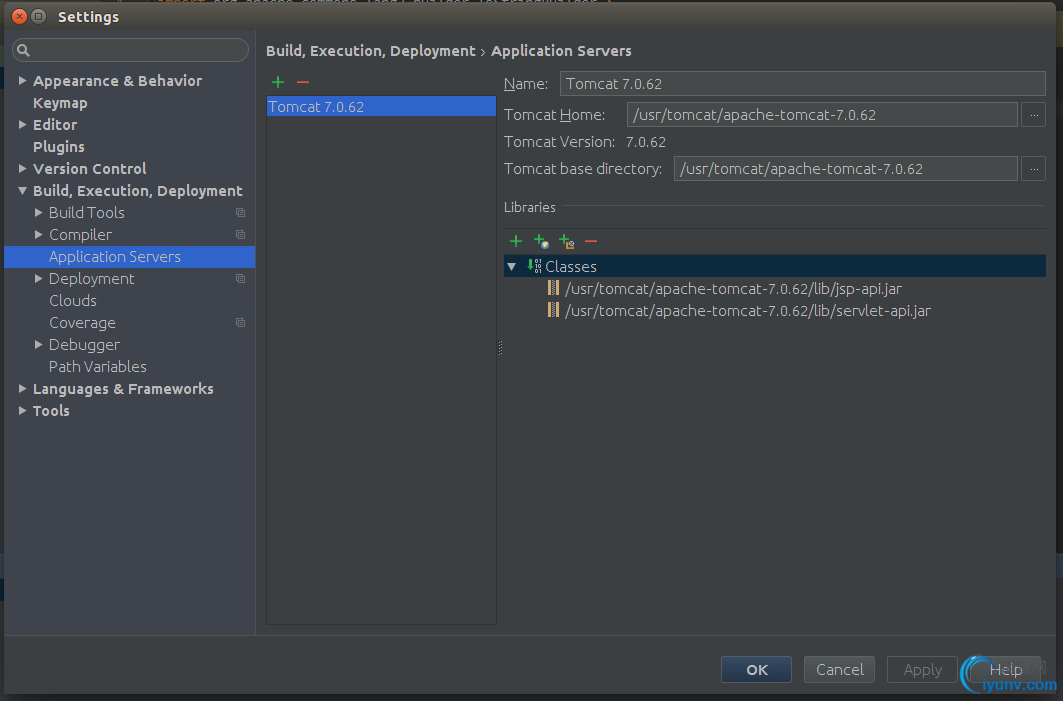Select the Debugger settings entry

(84, 345)
